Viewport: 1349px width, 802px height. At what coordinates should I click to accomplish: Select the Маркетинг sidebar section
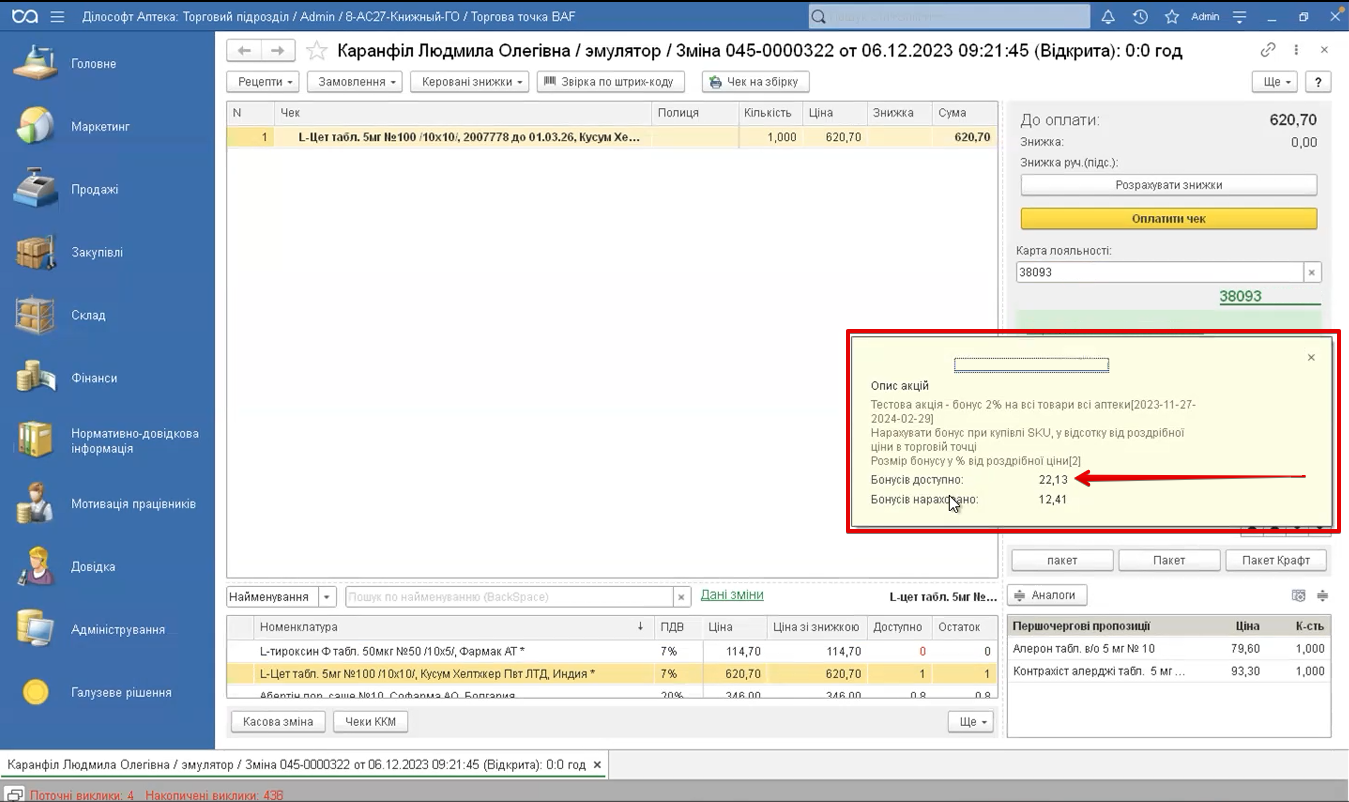click(100, 127)
